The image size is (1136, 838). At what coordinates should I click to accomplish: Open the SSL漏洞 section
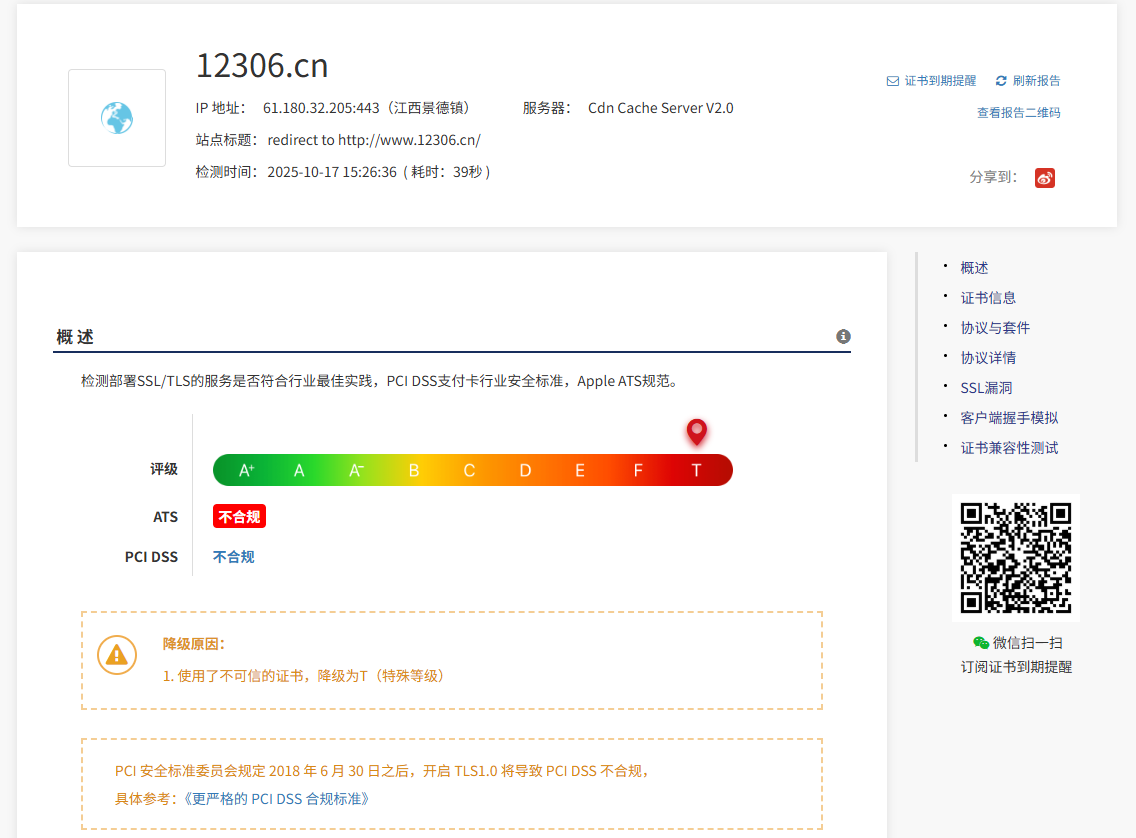tap(985, 387)
